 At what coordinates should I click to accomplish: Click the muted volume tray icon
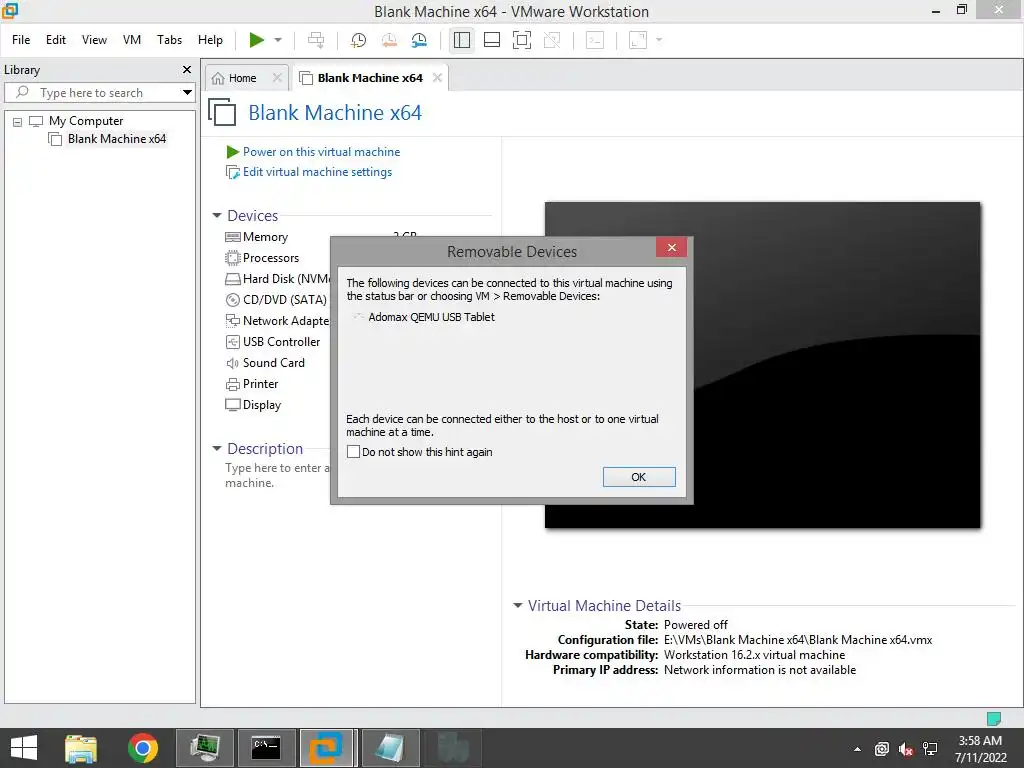point(906,749)
